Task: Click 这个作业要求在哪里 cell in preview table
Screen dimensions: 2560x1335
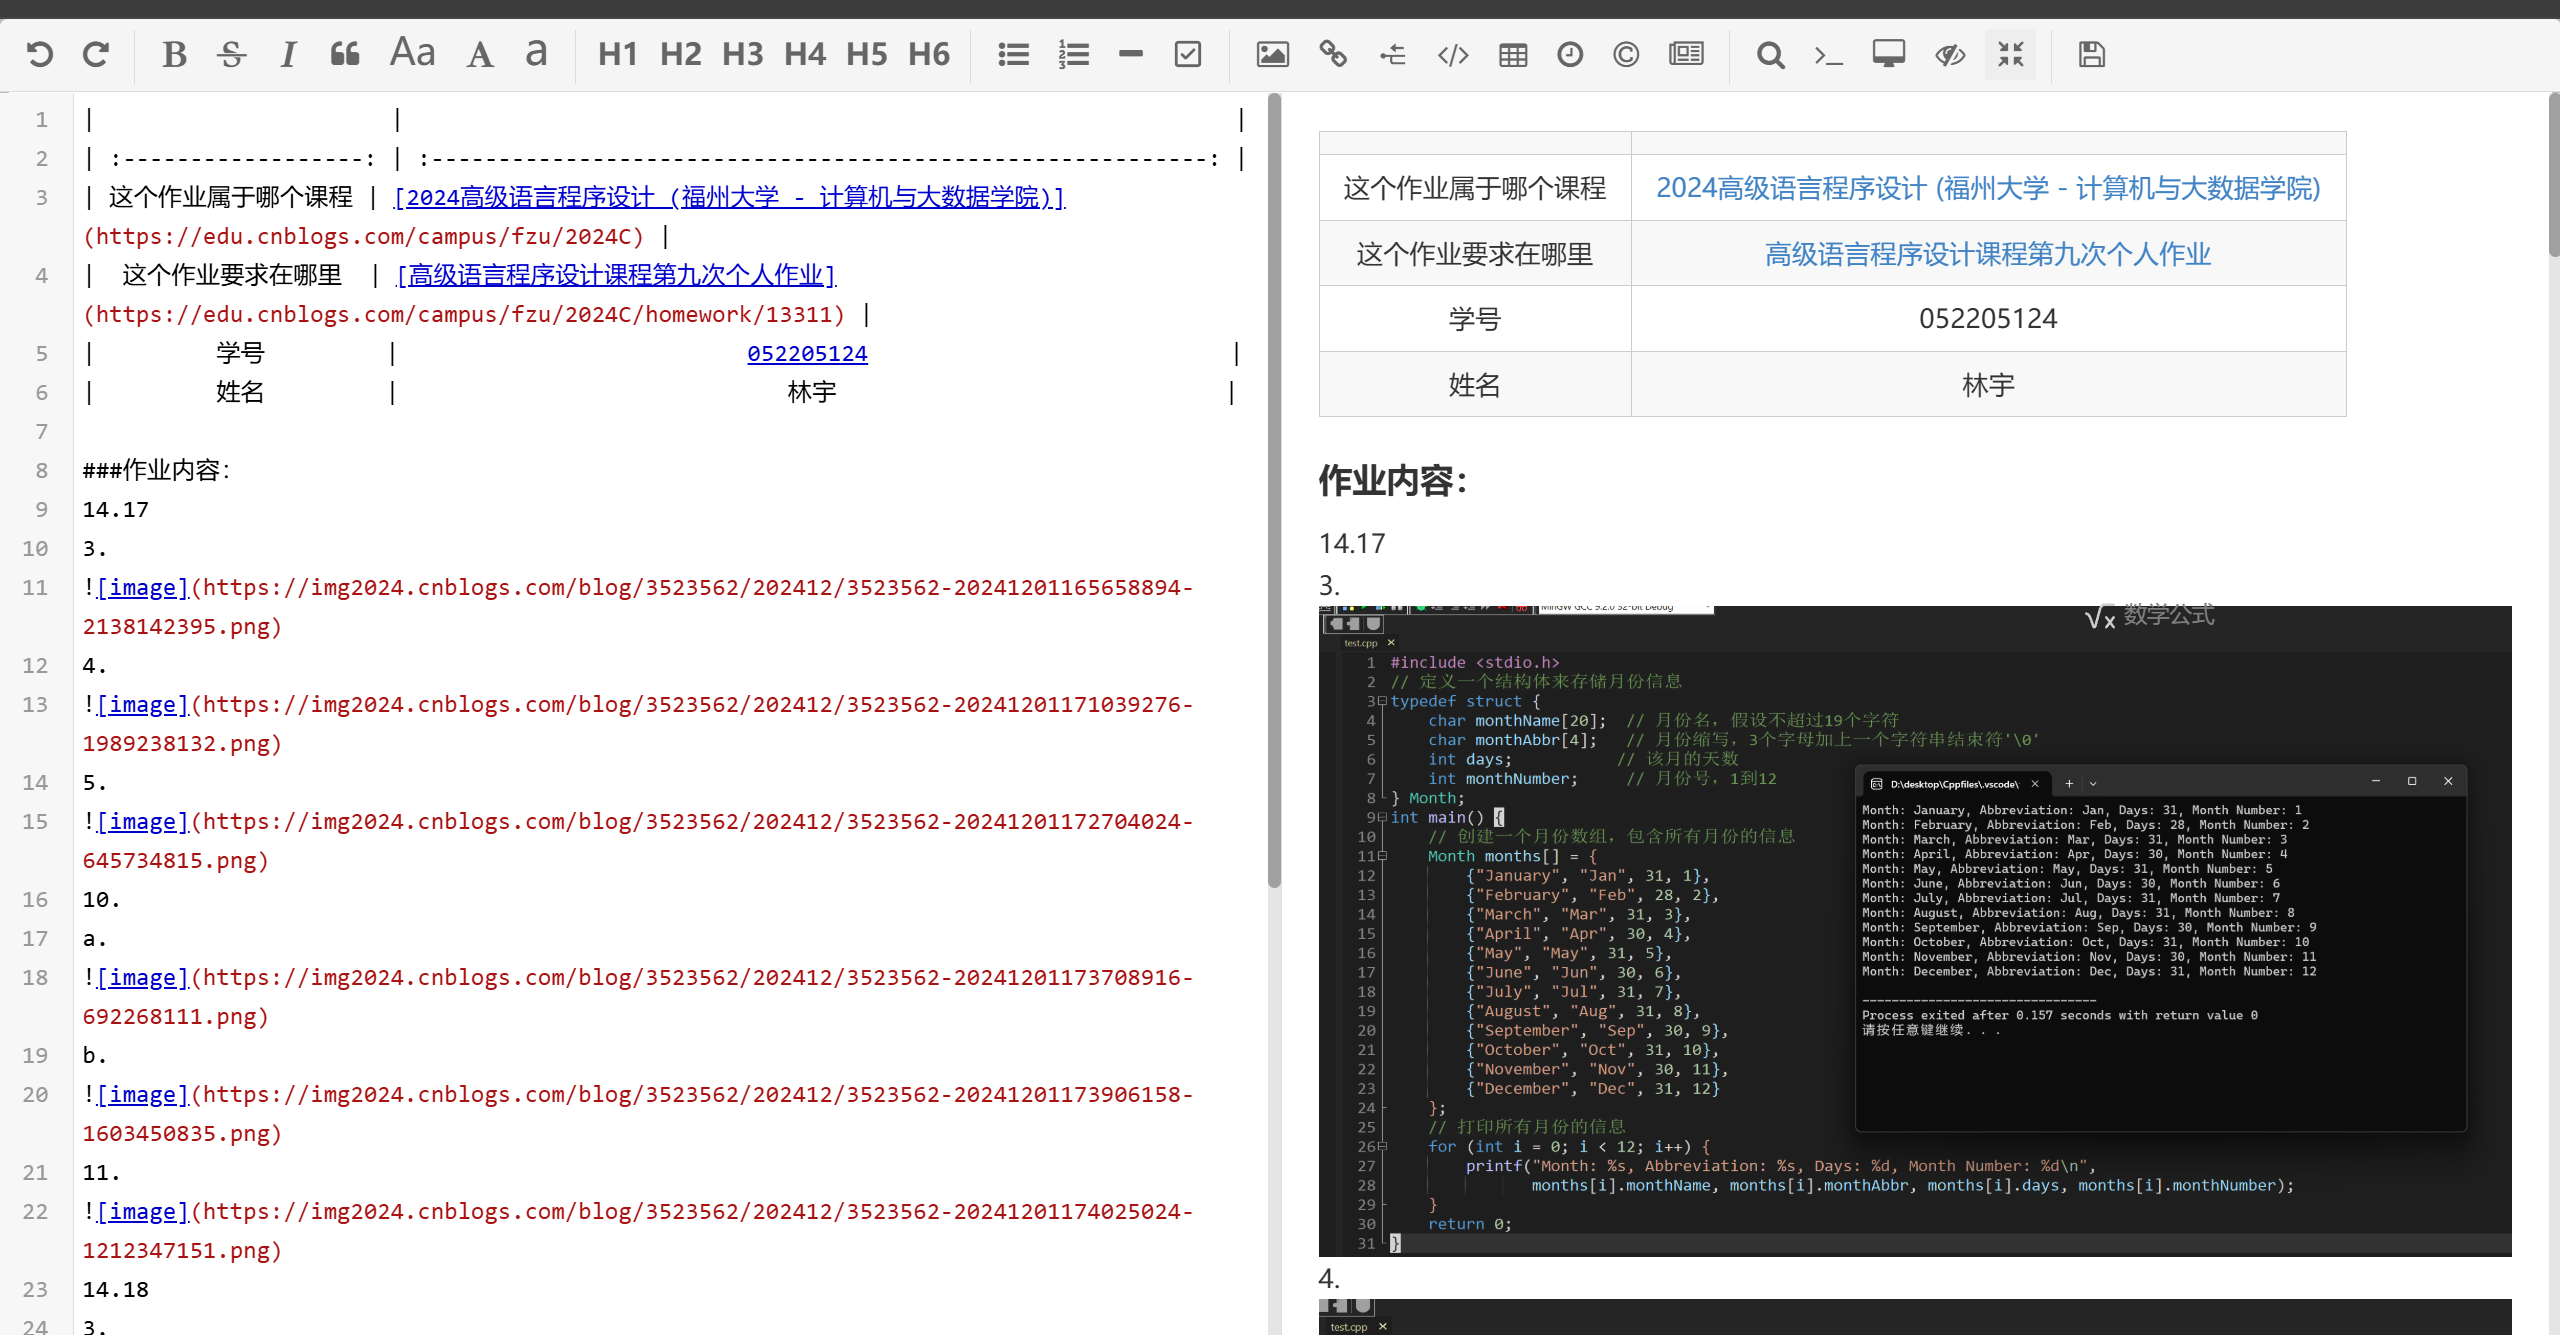Action: click(1475, 254)
